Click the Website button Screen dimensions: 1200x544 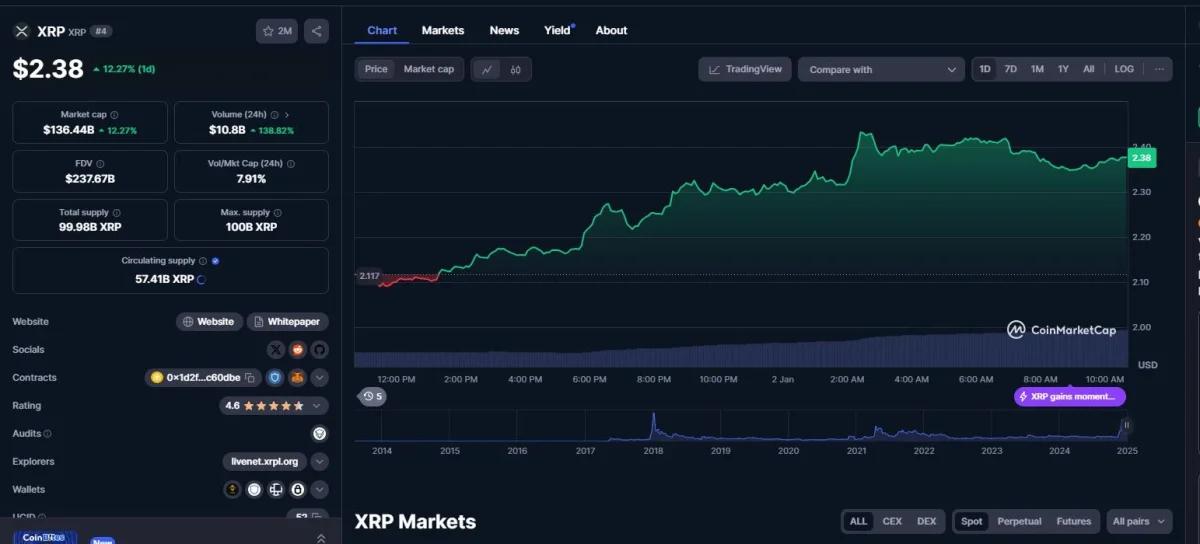209,322
